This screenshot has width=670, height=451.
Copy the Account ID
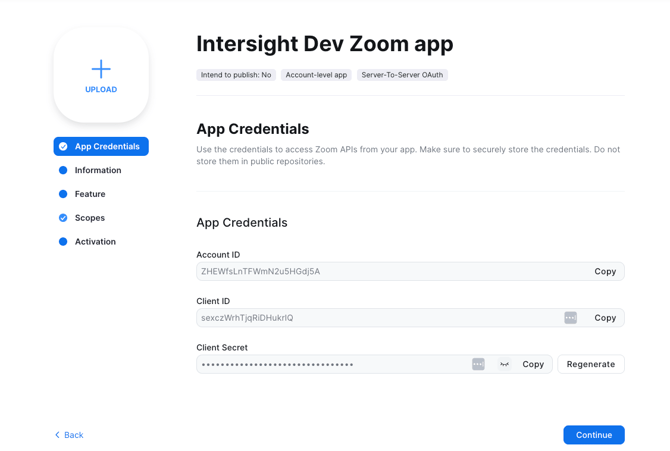point(605,271)
